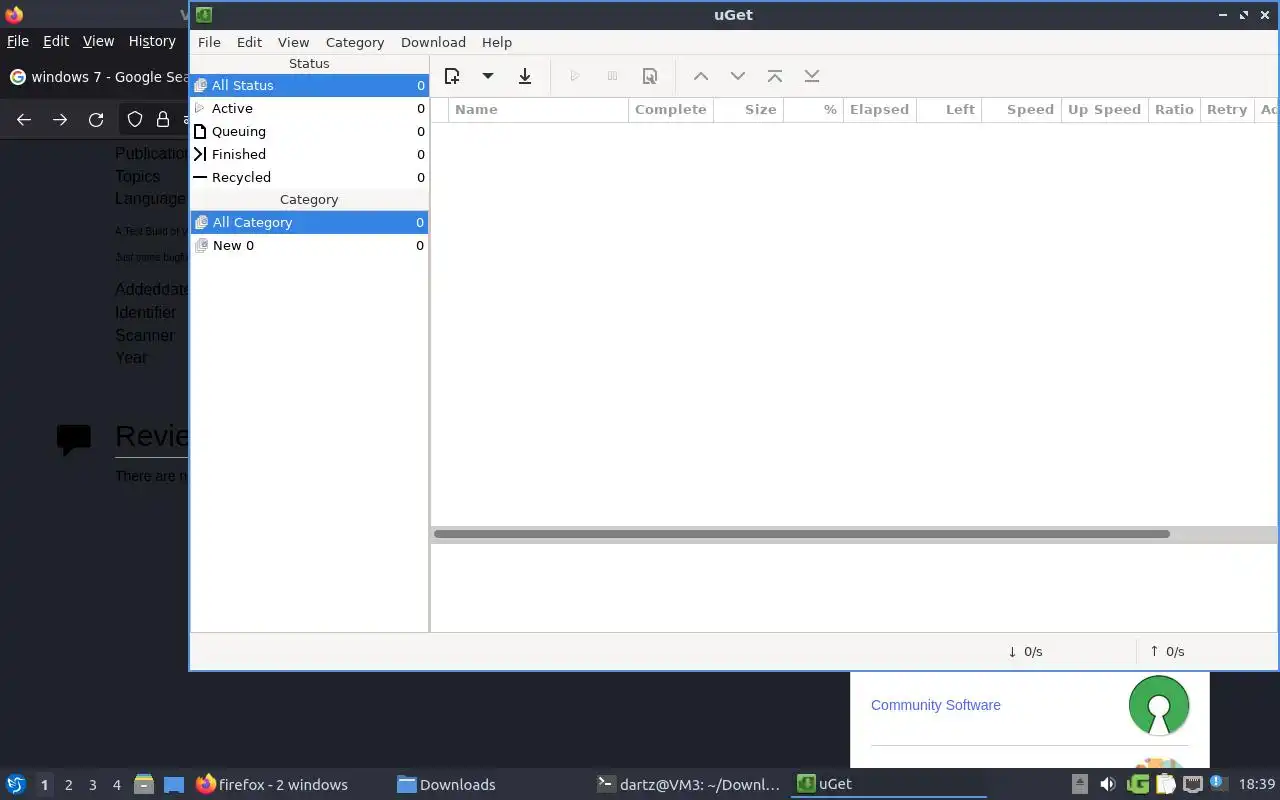Click the Name column header
The height and width of the screenshot is (800, 1280).
click(x=539, y=109)
